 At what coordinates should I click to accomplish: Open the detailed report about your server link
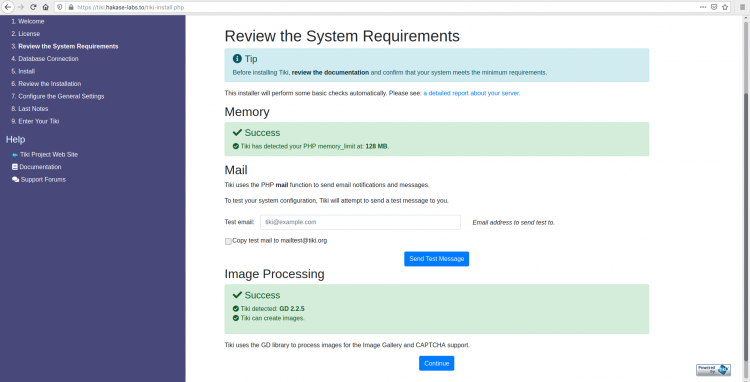coord(471,93)
